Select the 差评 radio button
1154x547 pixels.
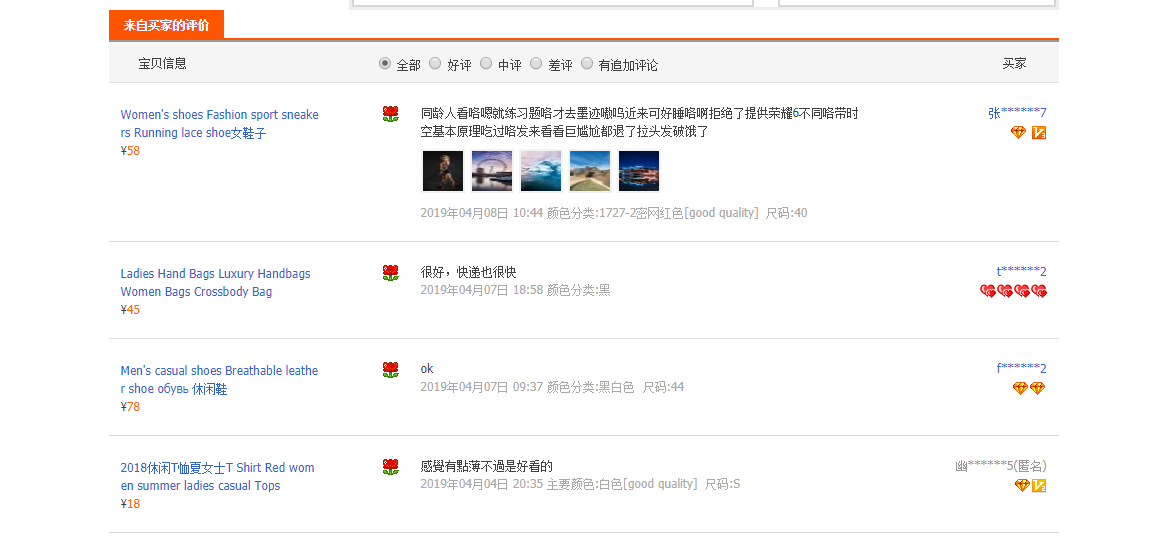[x=536, y=63]
